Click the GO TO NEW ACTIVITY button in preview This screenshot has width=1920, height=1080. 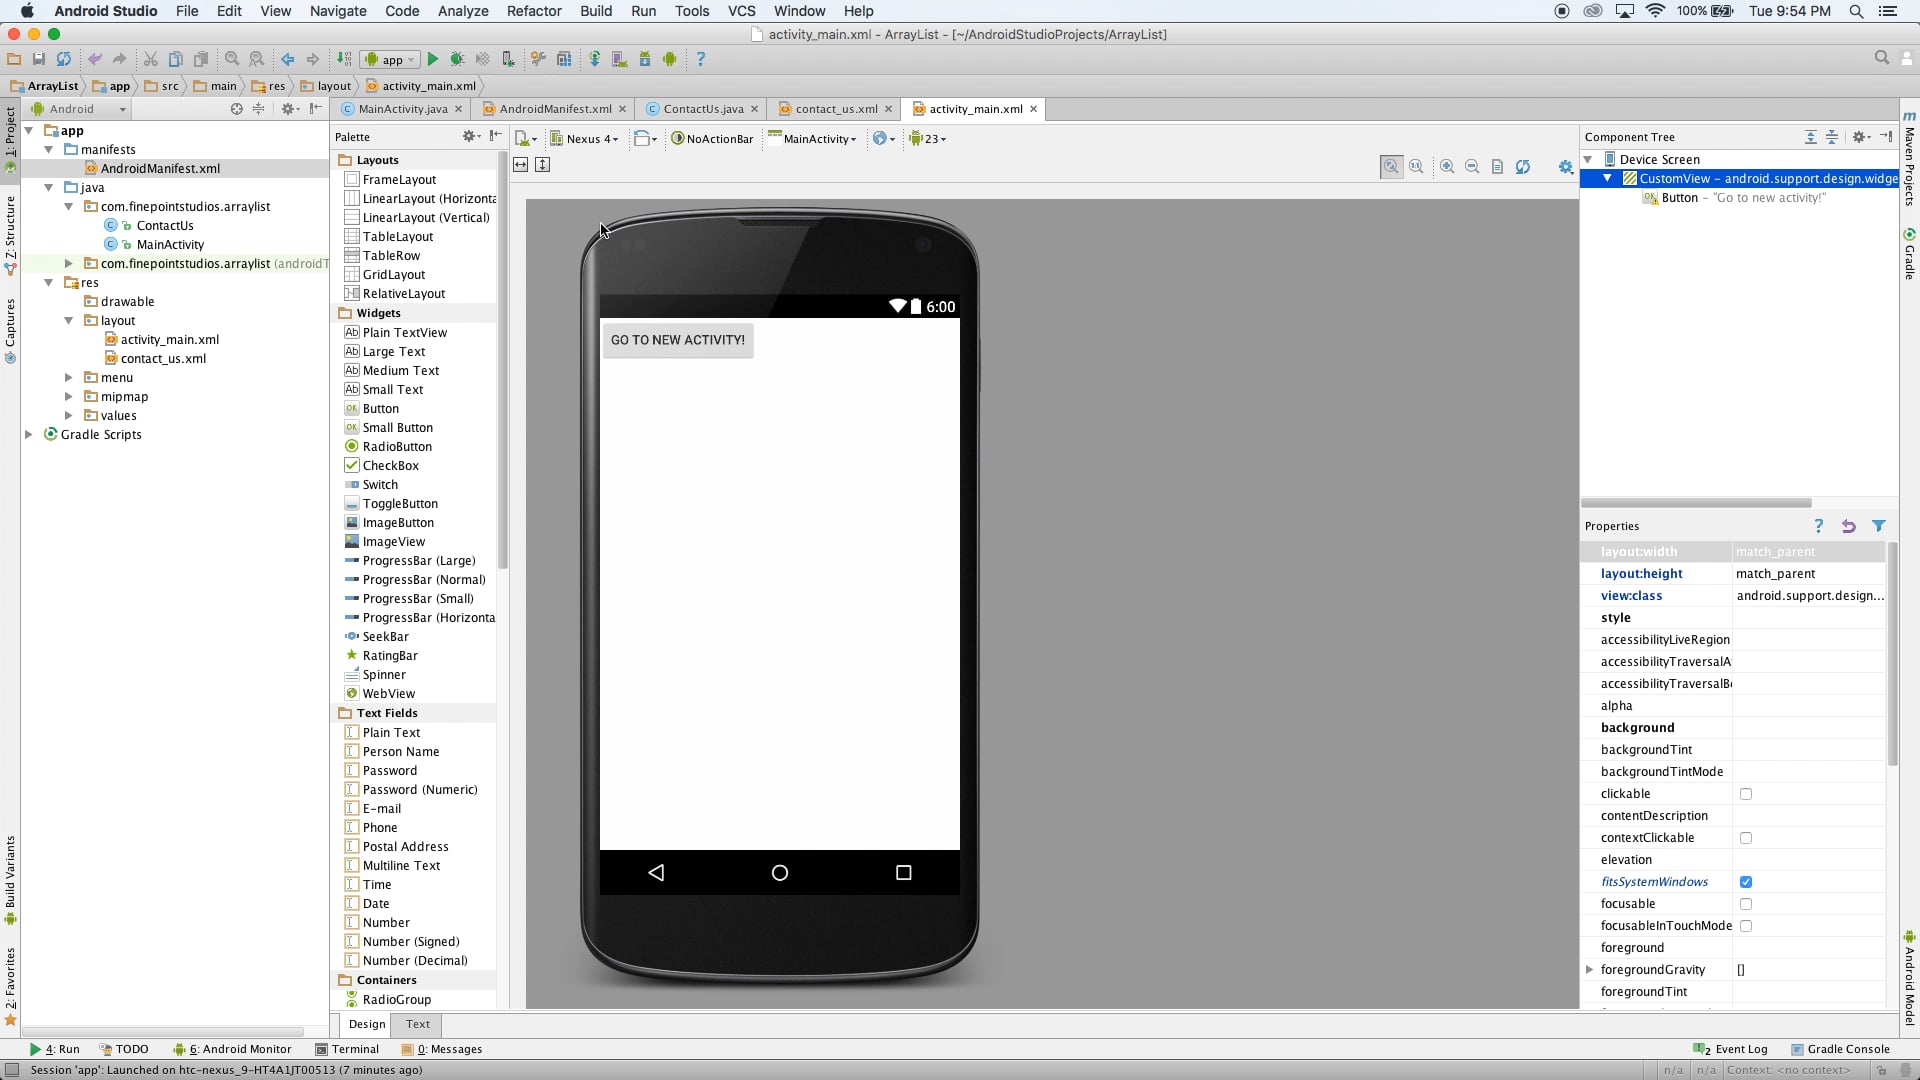(678, 340)
